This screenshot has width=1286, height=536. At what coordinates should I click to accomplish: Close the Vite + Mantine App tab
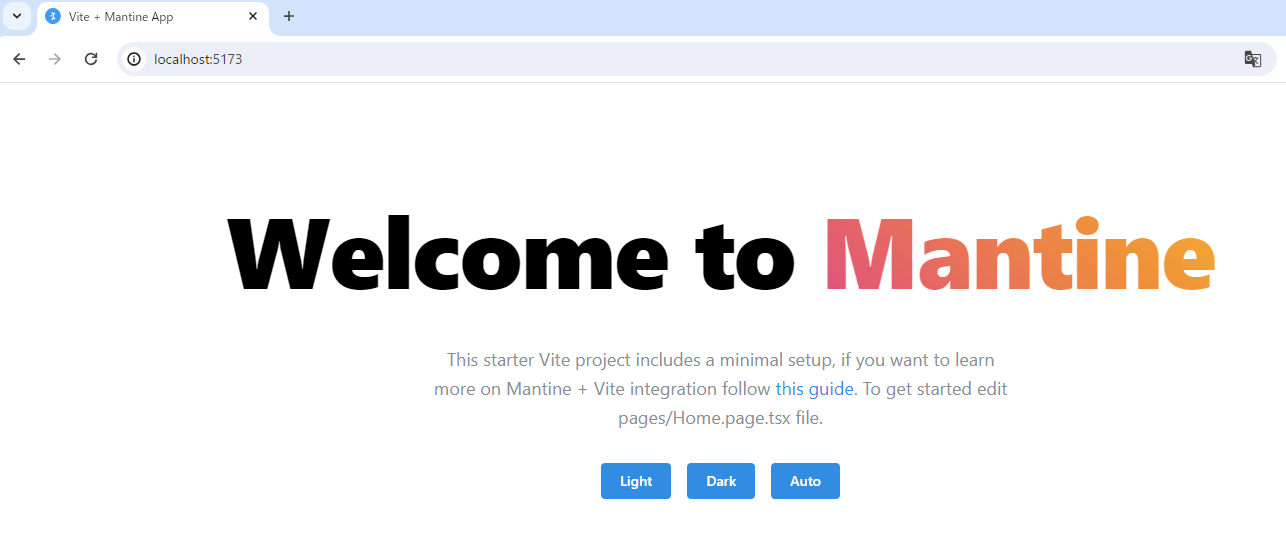[x=253, y=17]
